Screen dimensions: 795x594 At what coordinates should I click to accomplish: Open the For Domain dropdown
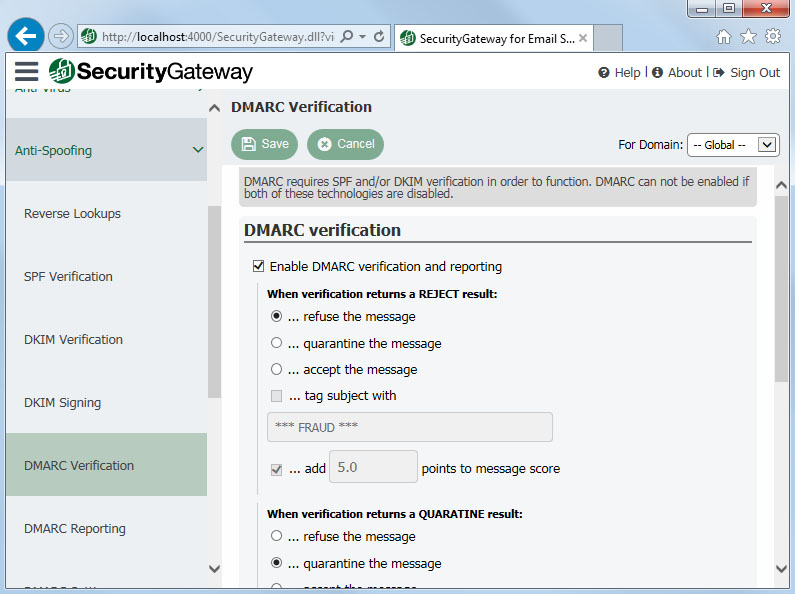coord(733,145)
